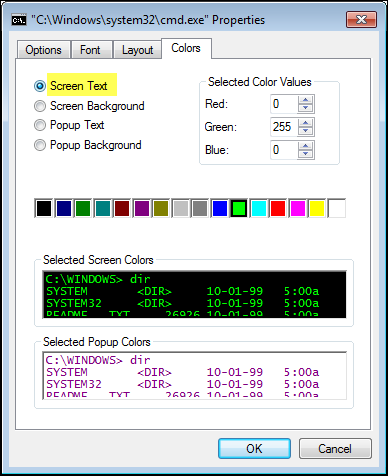This screenshot has width=388, height=476.
Task: Select the Popup Text radio button
Action: click(40, 125)
